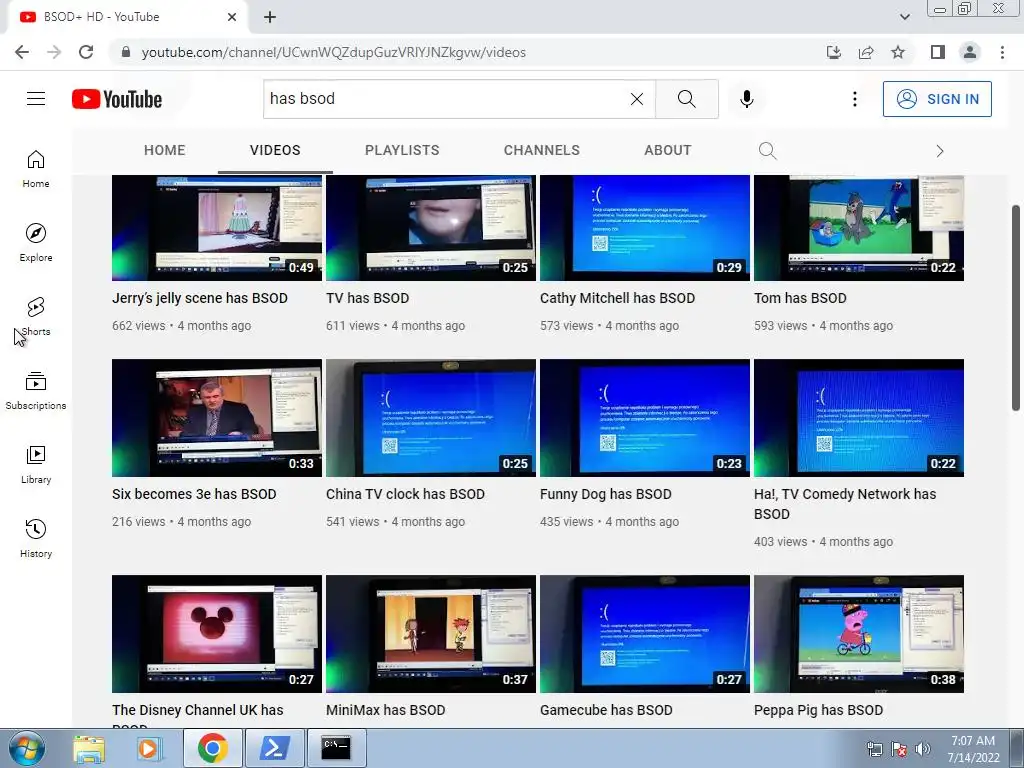Open PowerShell from taskbar
Viewport: 1024px width, 768px height.
(x=274, y=748)
